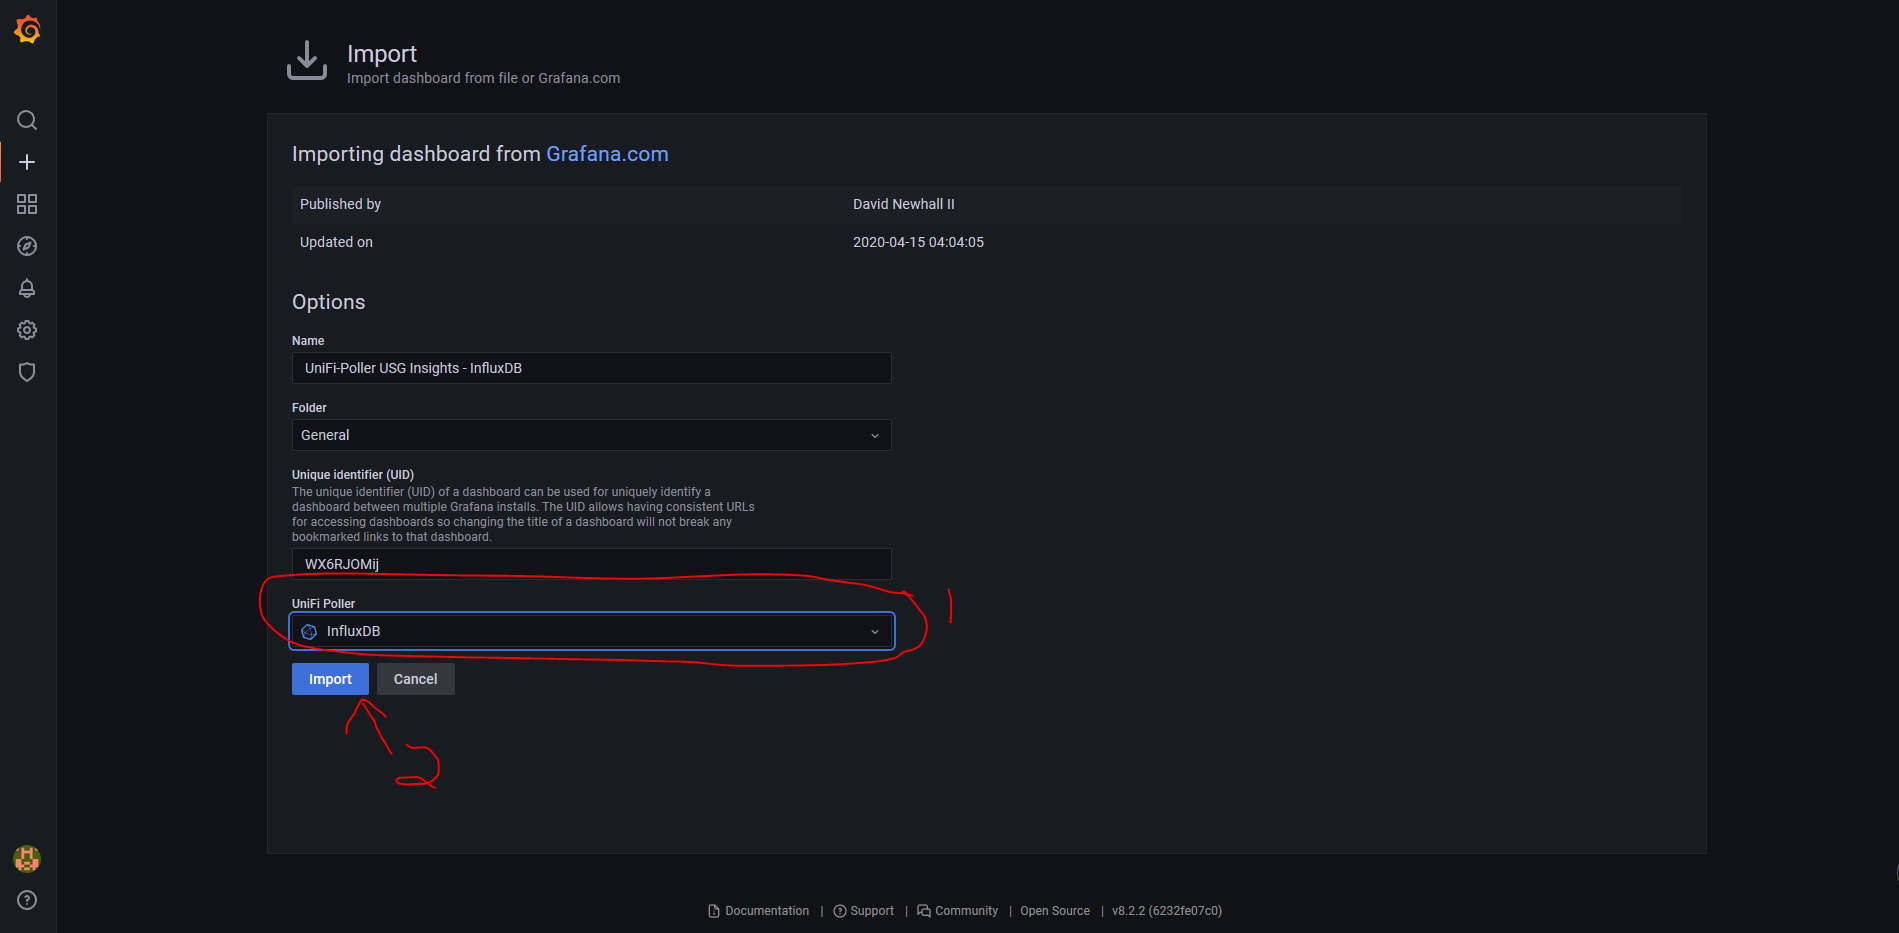
Task: Click the Unique identifier (UID) label
Action: pyautogui.click(x=353, y=475)
